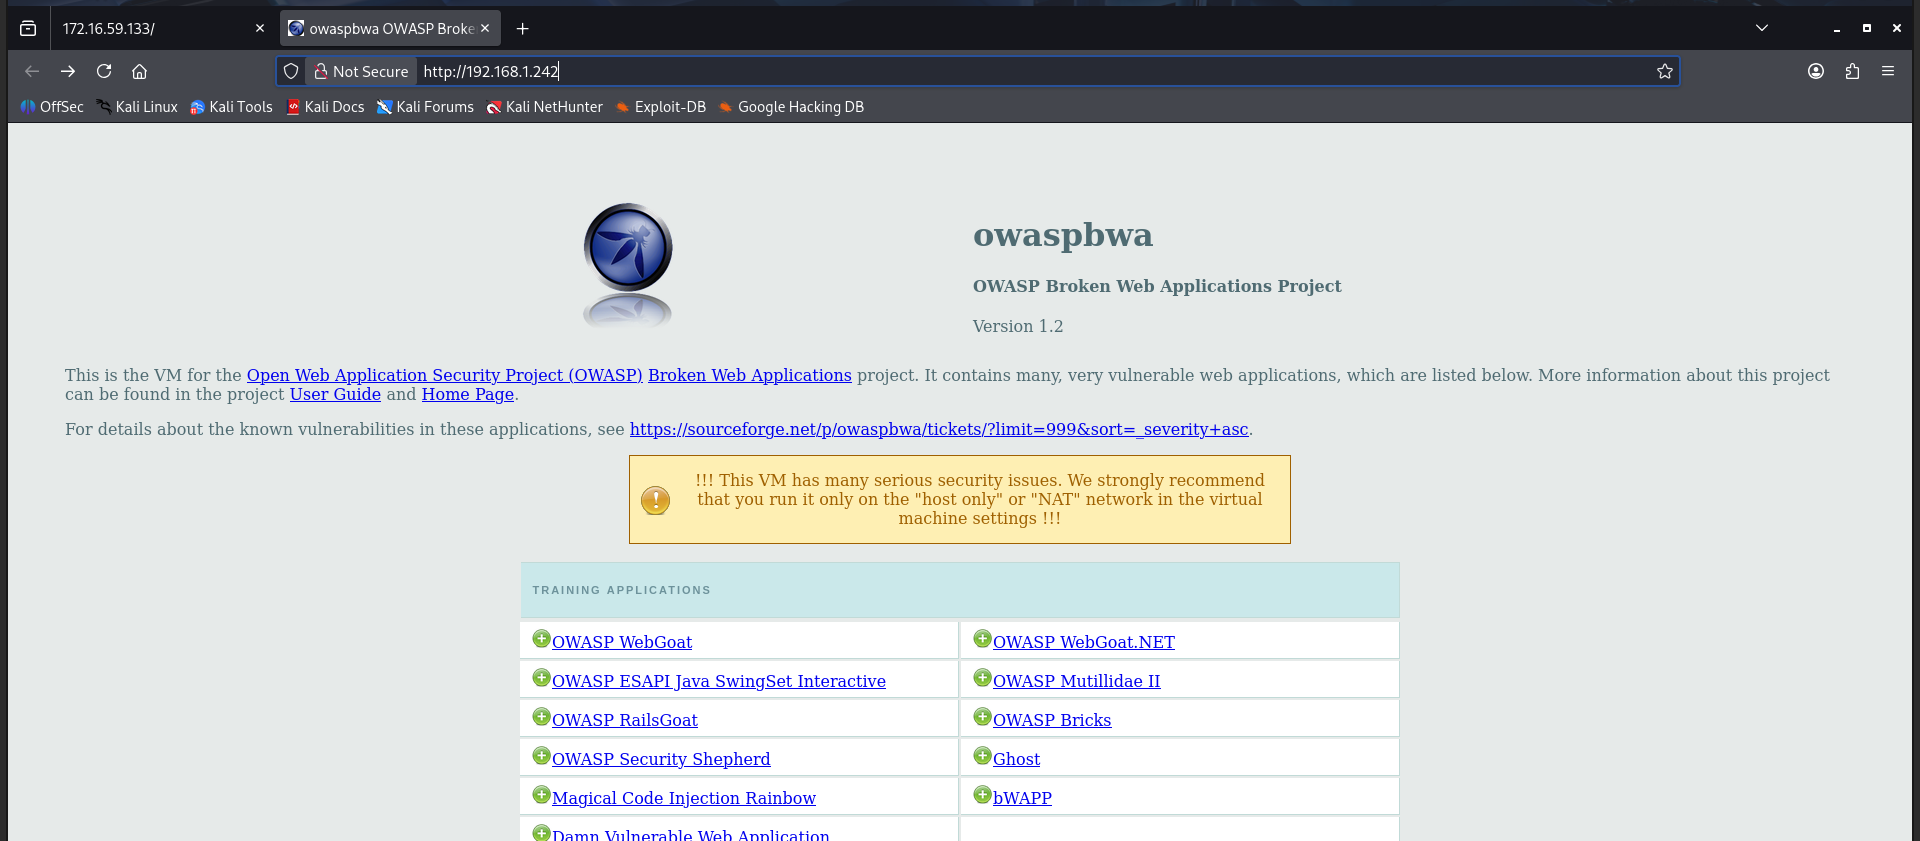Open the User Guide link

click(335, 394)
